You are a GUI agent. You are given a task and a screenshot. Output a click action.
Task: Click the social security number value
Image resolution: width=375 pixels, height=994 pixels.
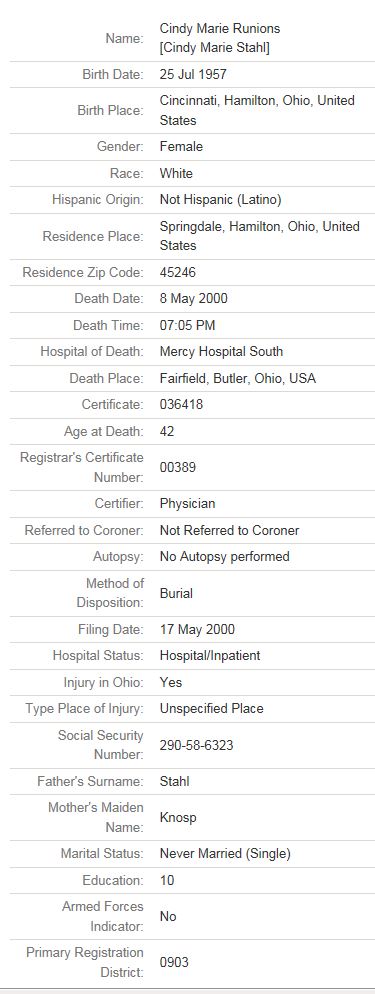(196, 746)
